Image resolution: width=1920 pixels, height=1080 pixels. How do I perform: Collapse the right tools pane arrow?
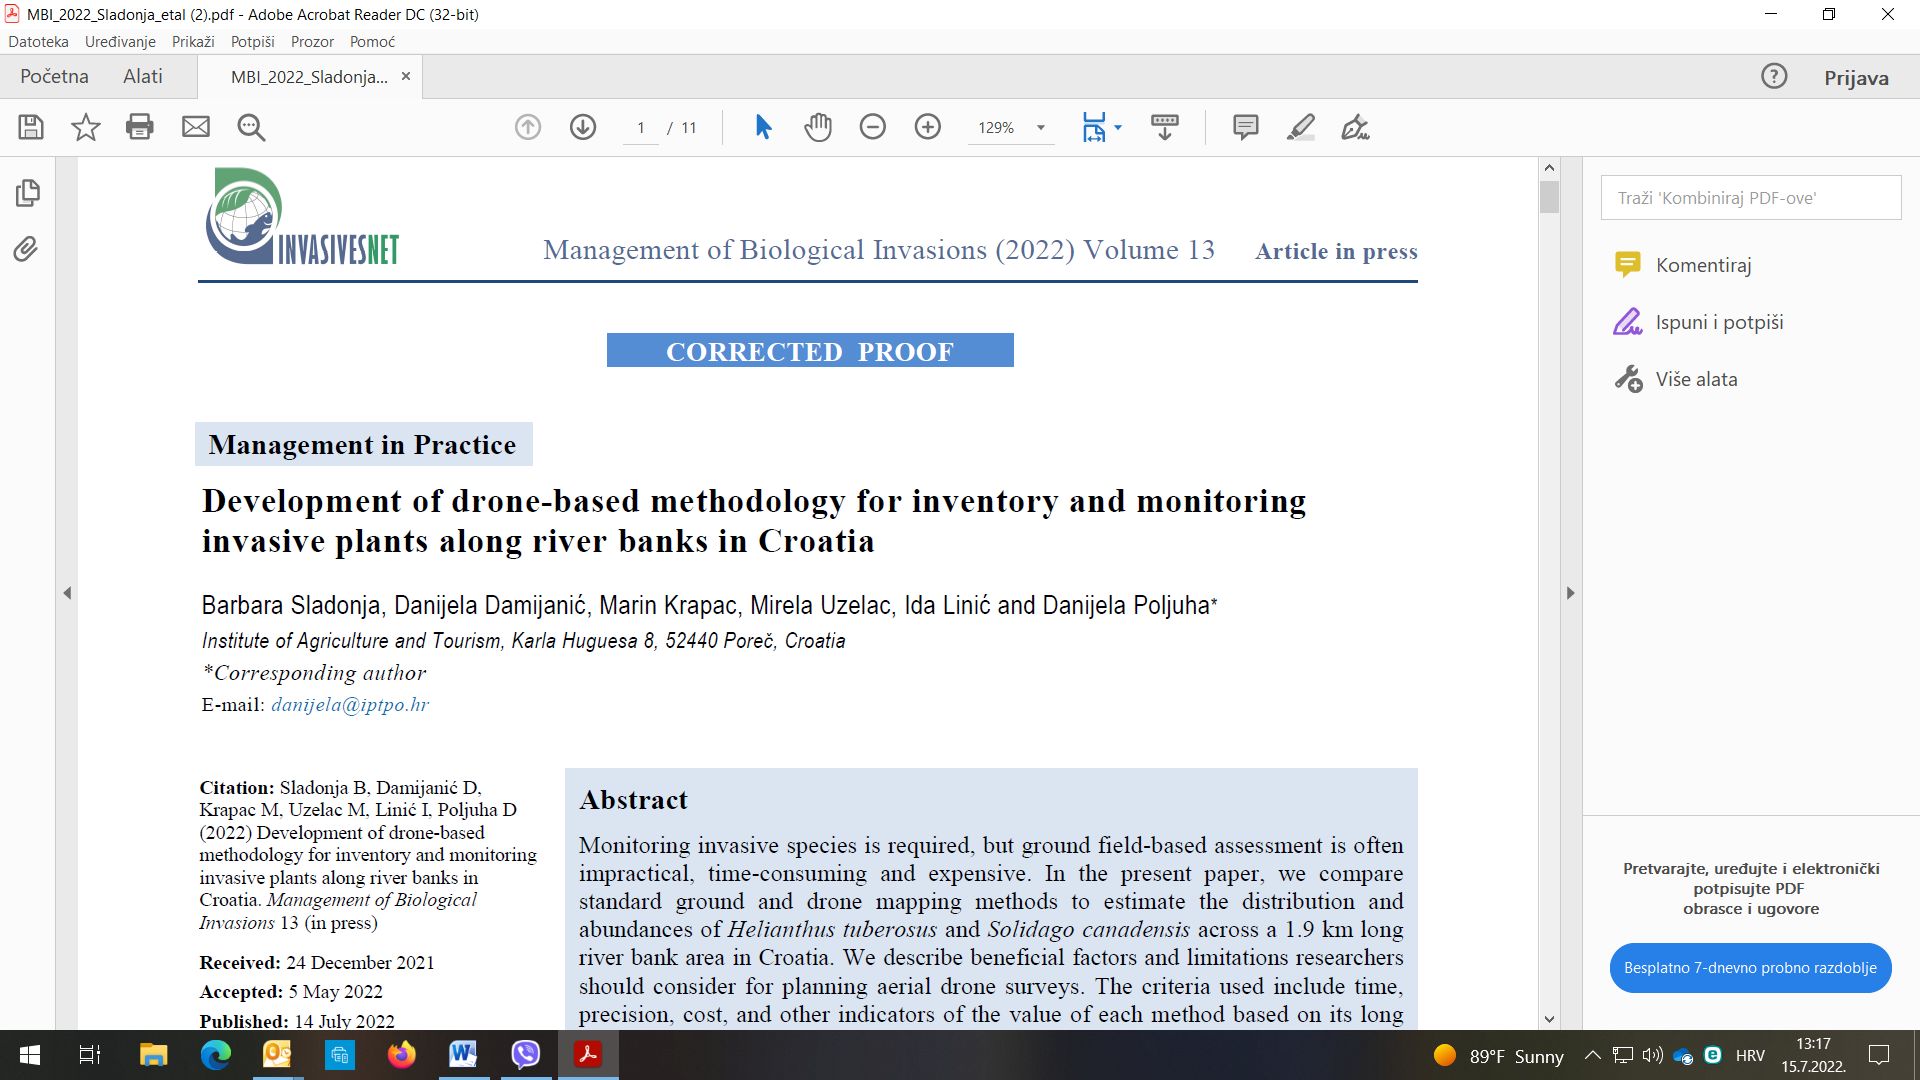click(1570, 593)
